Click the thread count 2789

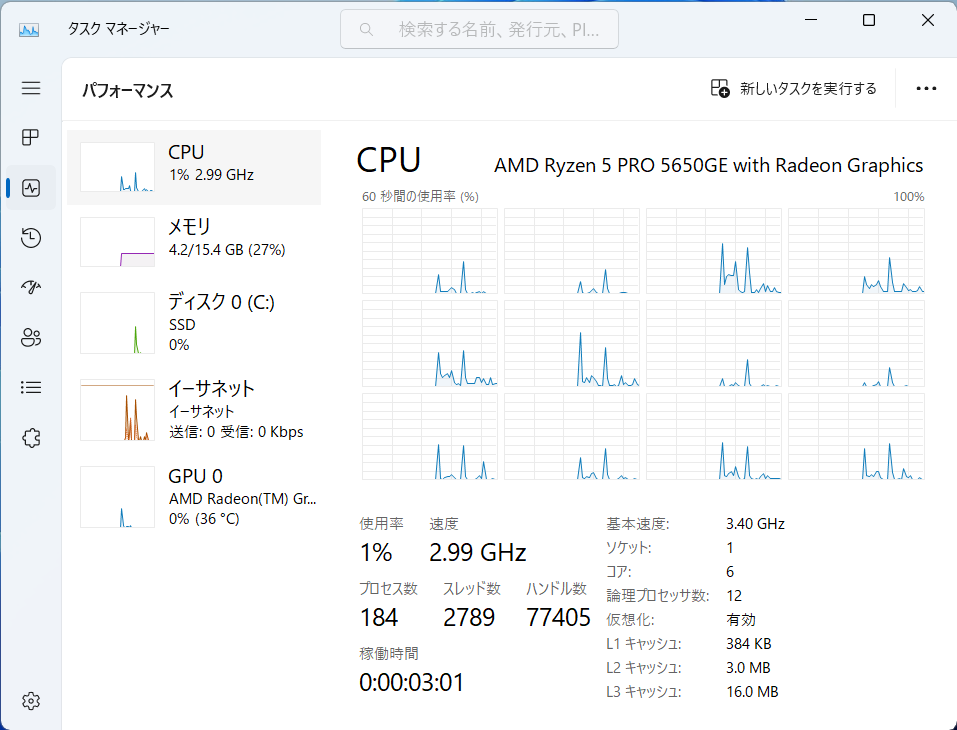click(469, 617)
